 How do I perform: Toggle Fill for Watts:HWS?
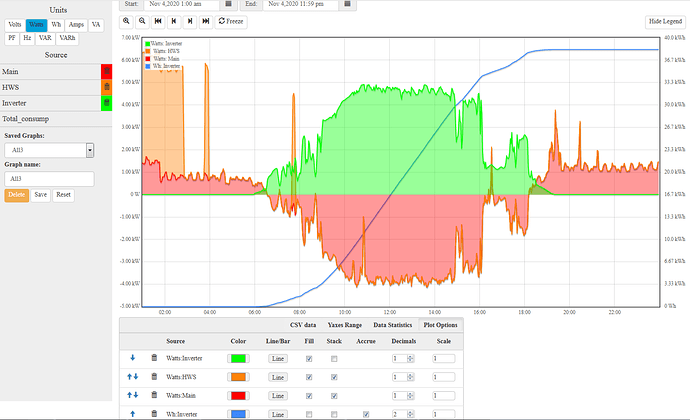(x=309, y=377)
